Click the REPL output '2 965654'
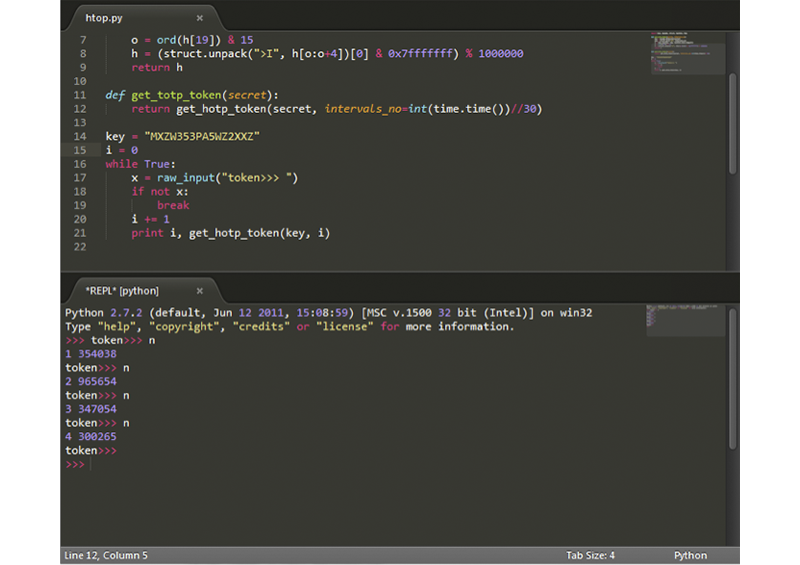Viewport: 800px width, 565px height. pyautogui.click(x=91, y=381)
